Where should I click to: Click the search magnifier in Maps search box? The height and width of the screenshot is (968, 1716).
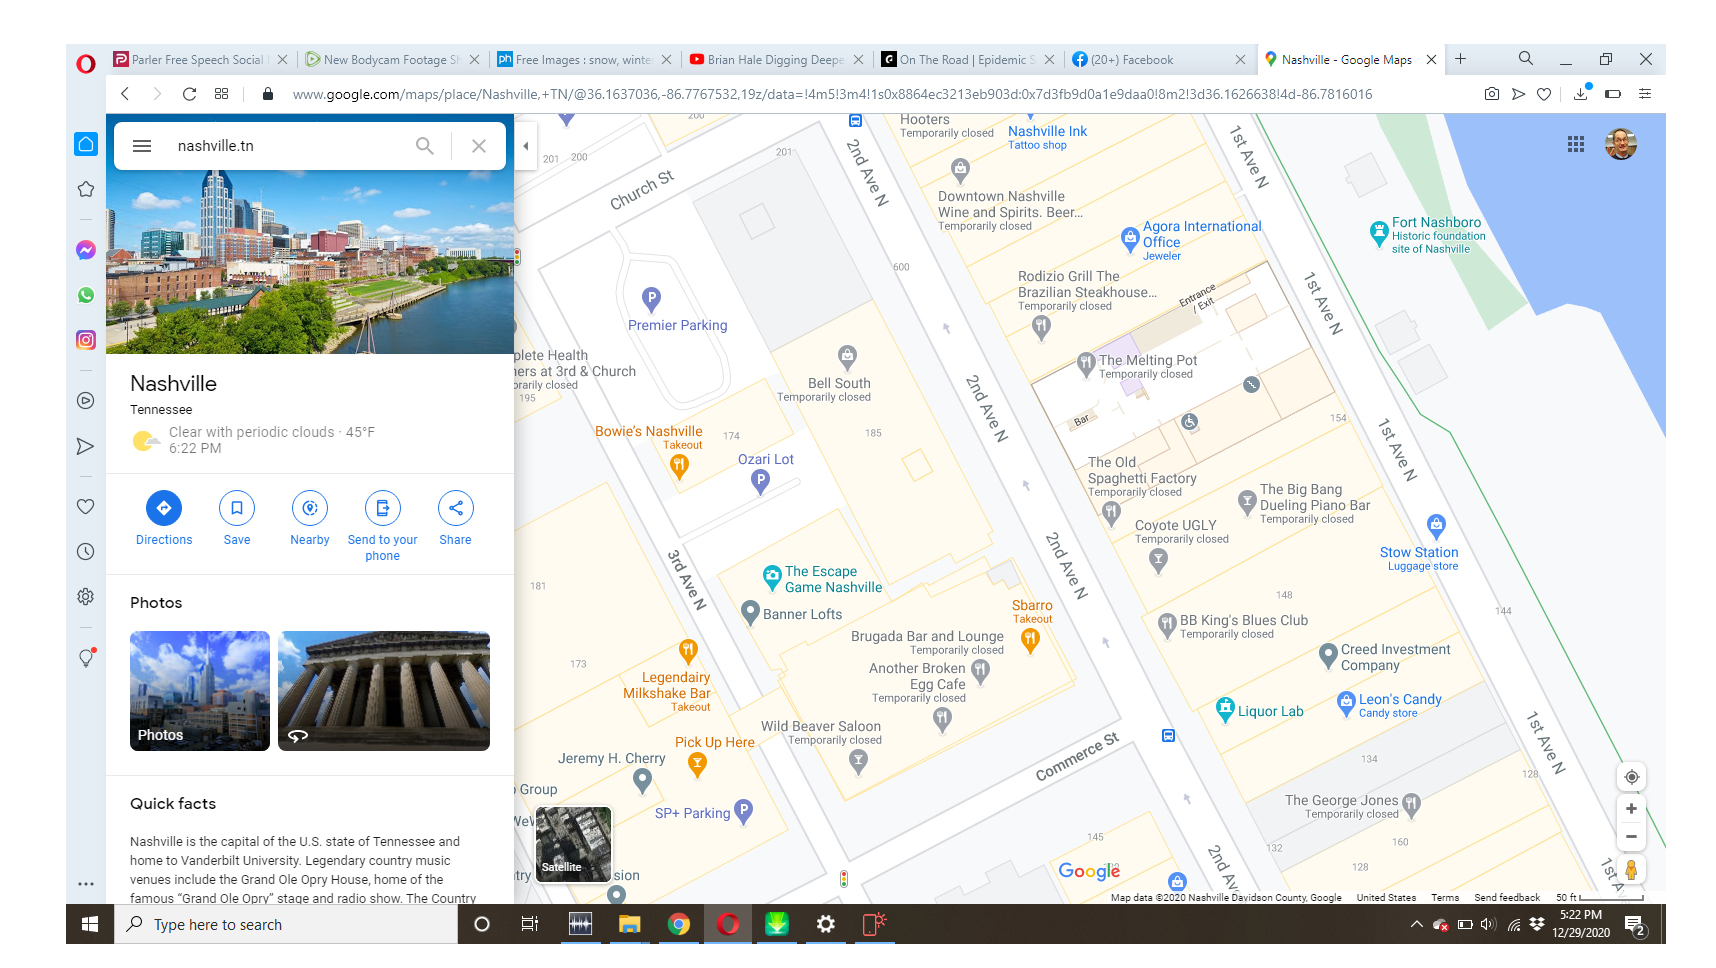[425, 146]
